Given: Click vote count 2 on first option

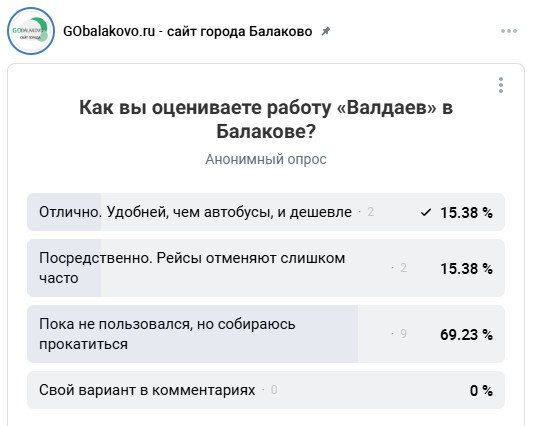Looking at the screenshot, I should (371, 212).
